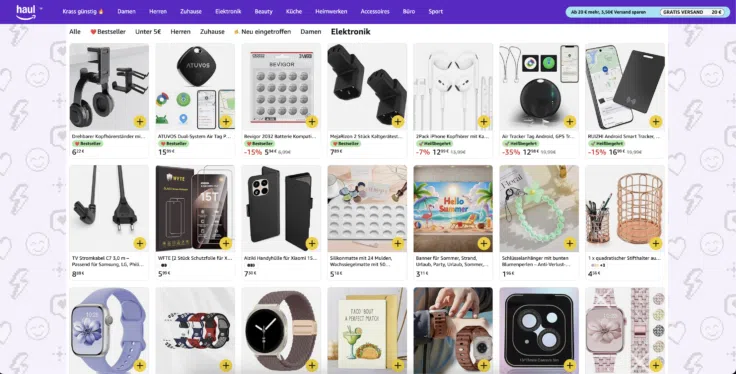
Task: Add iPhone earphones 2-pack via plus icon
Action: pos(483,122)
